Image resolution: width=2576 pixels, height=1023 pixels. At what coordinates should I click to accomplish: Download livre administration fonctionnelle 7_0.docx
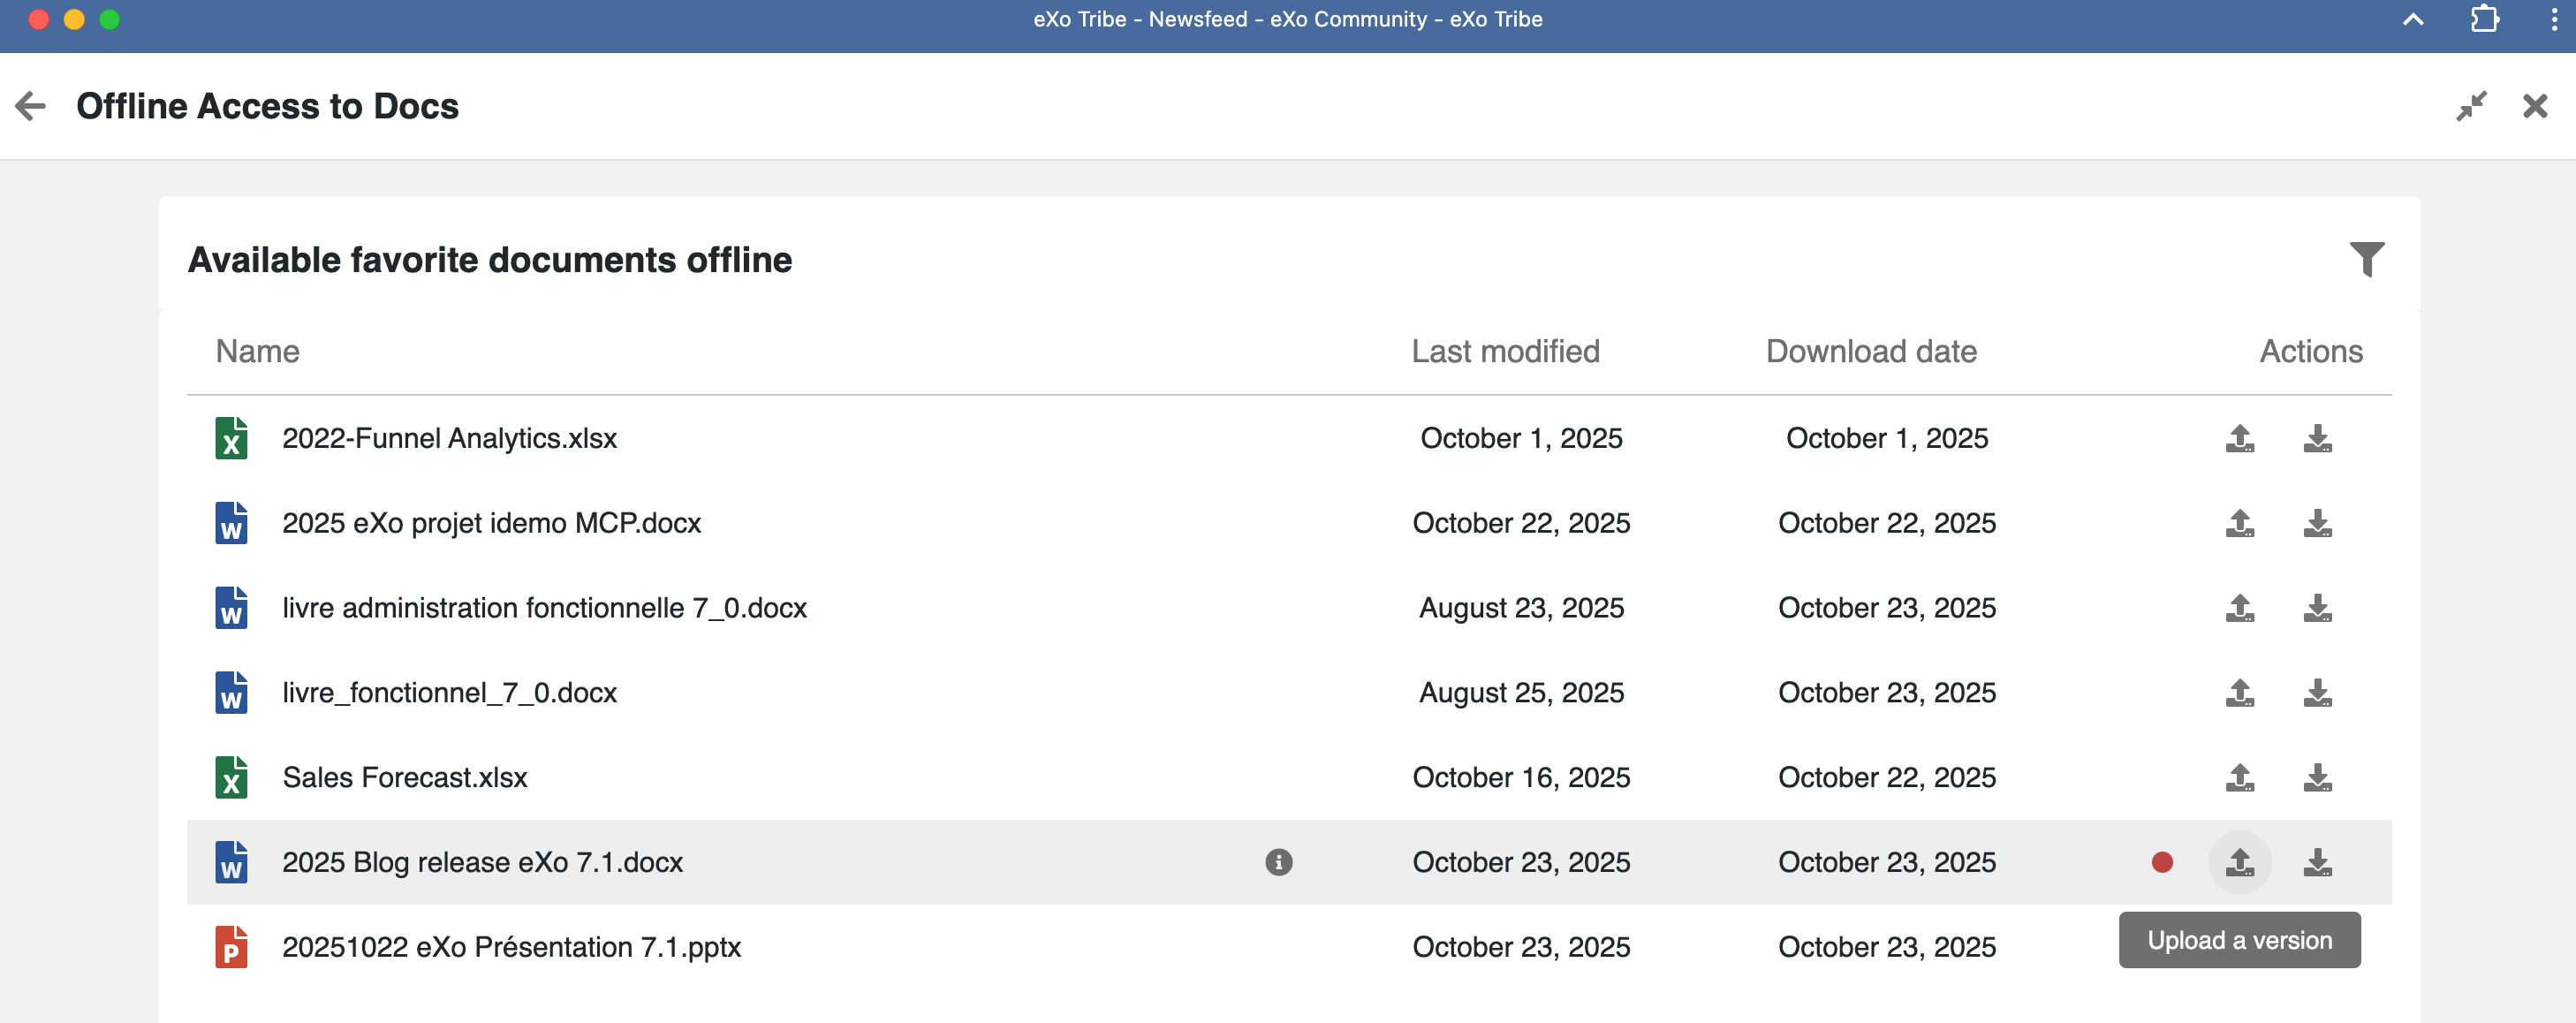pos(2317,608)
